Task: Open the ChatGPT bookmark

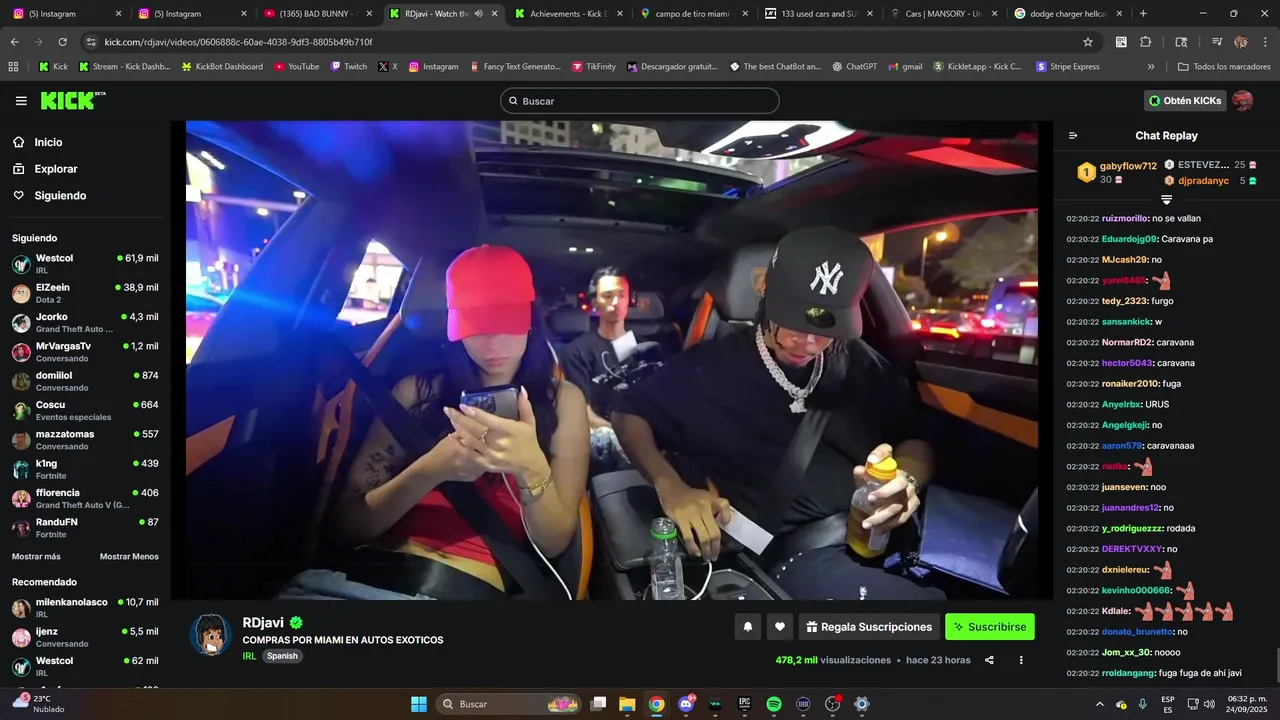Action: (x=854, y=67)
